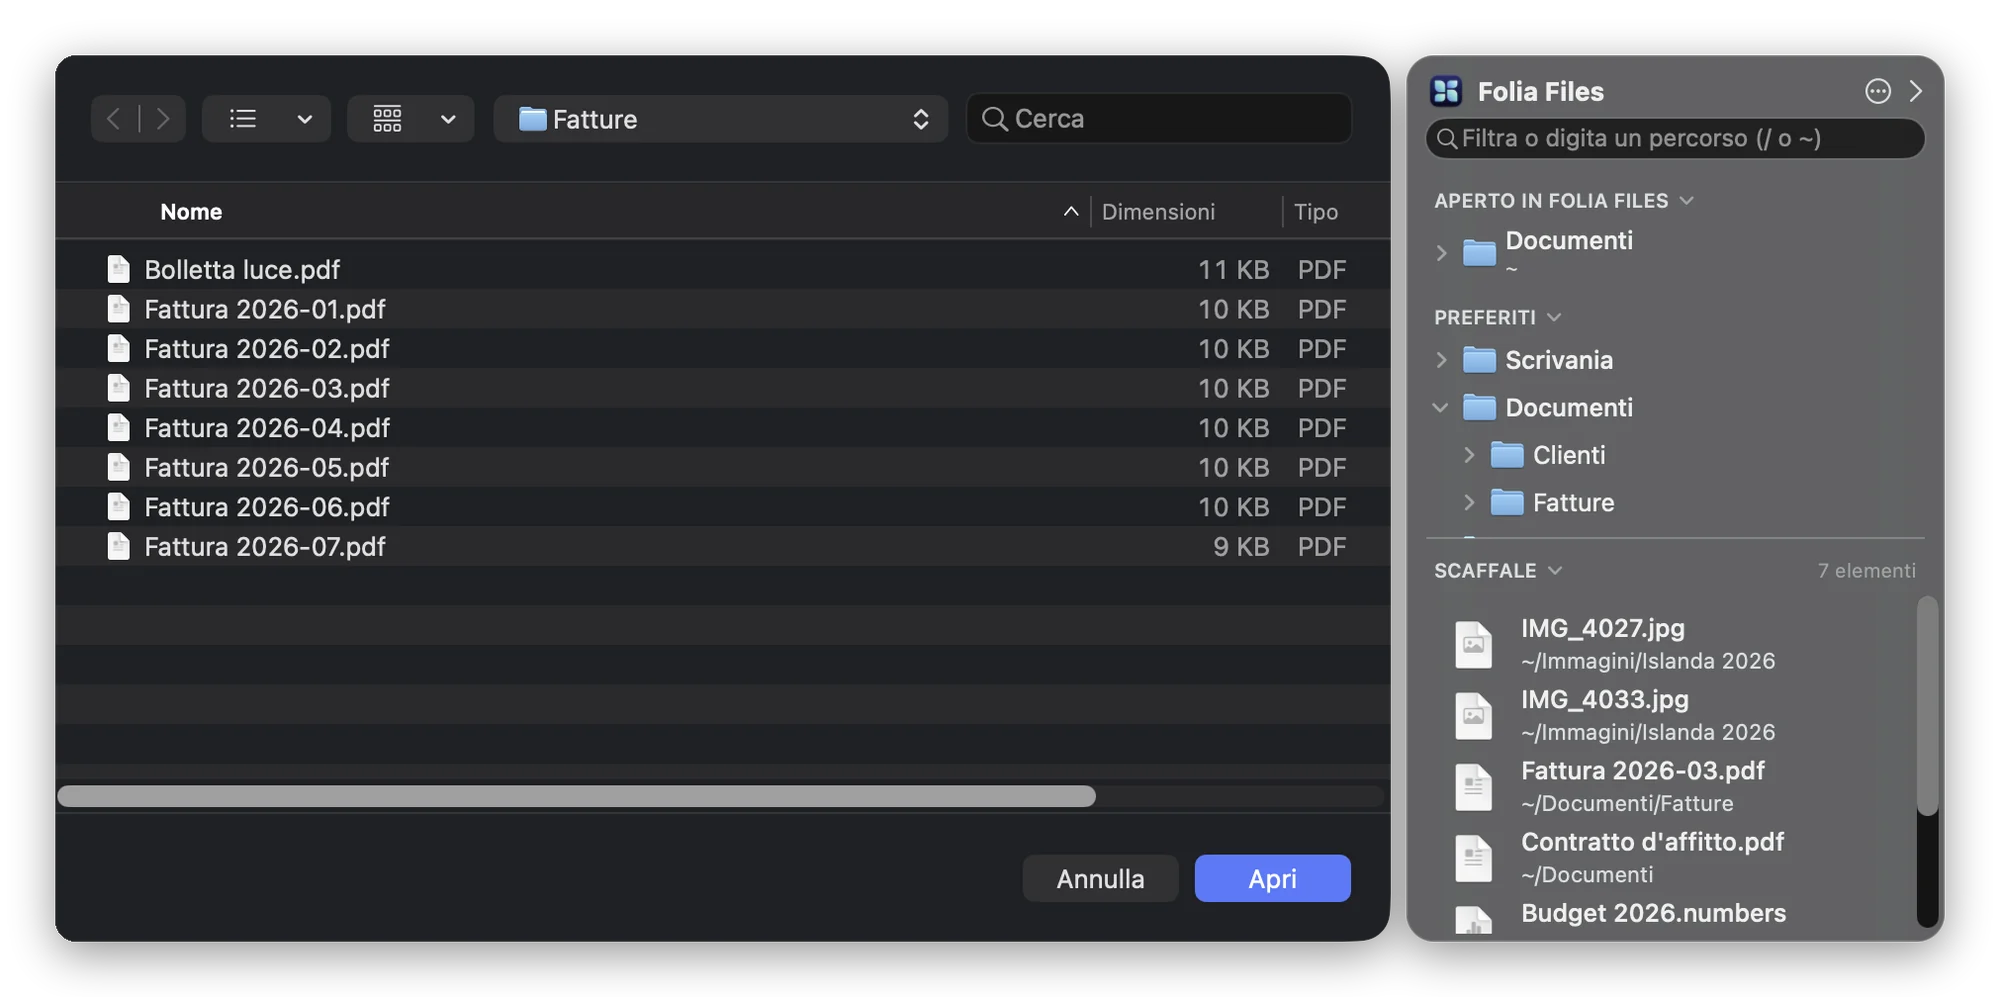
Task: Click the Budget 2026.numbers shelf icon
Action: 1473,920
